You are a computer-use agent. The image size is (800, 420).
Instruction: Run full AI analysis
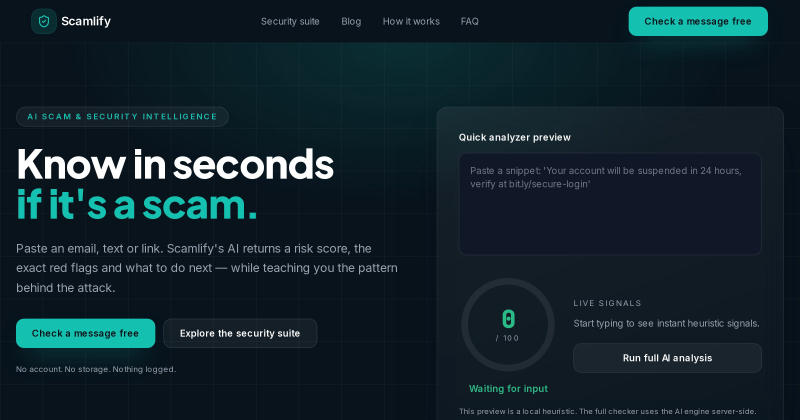click(667, 358)
